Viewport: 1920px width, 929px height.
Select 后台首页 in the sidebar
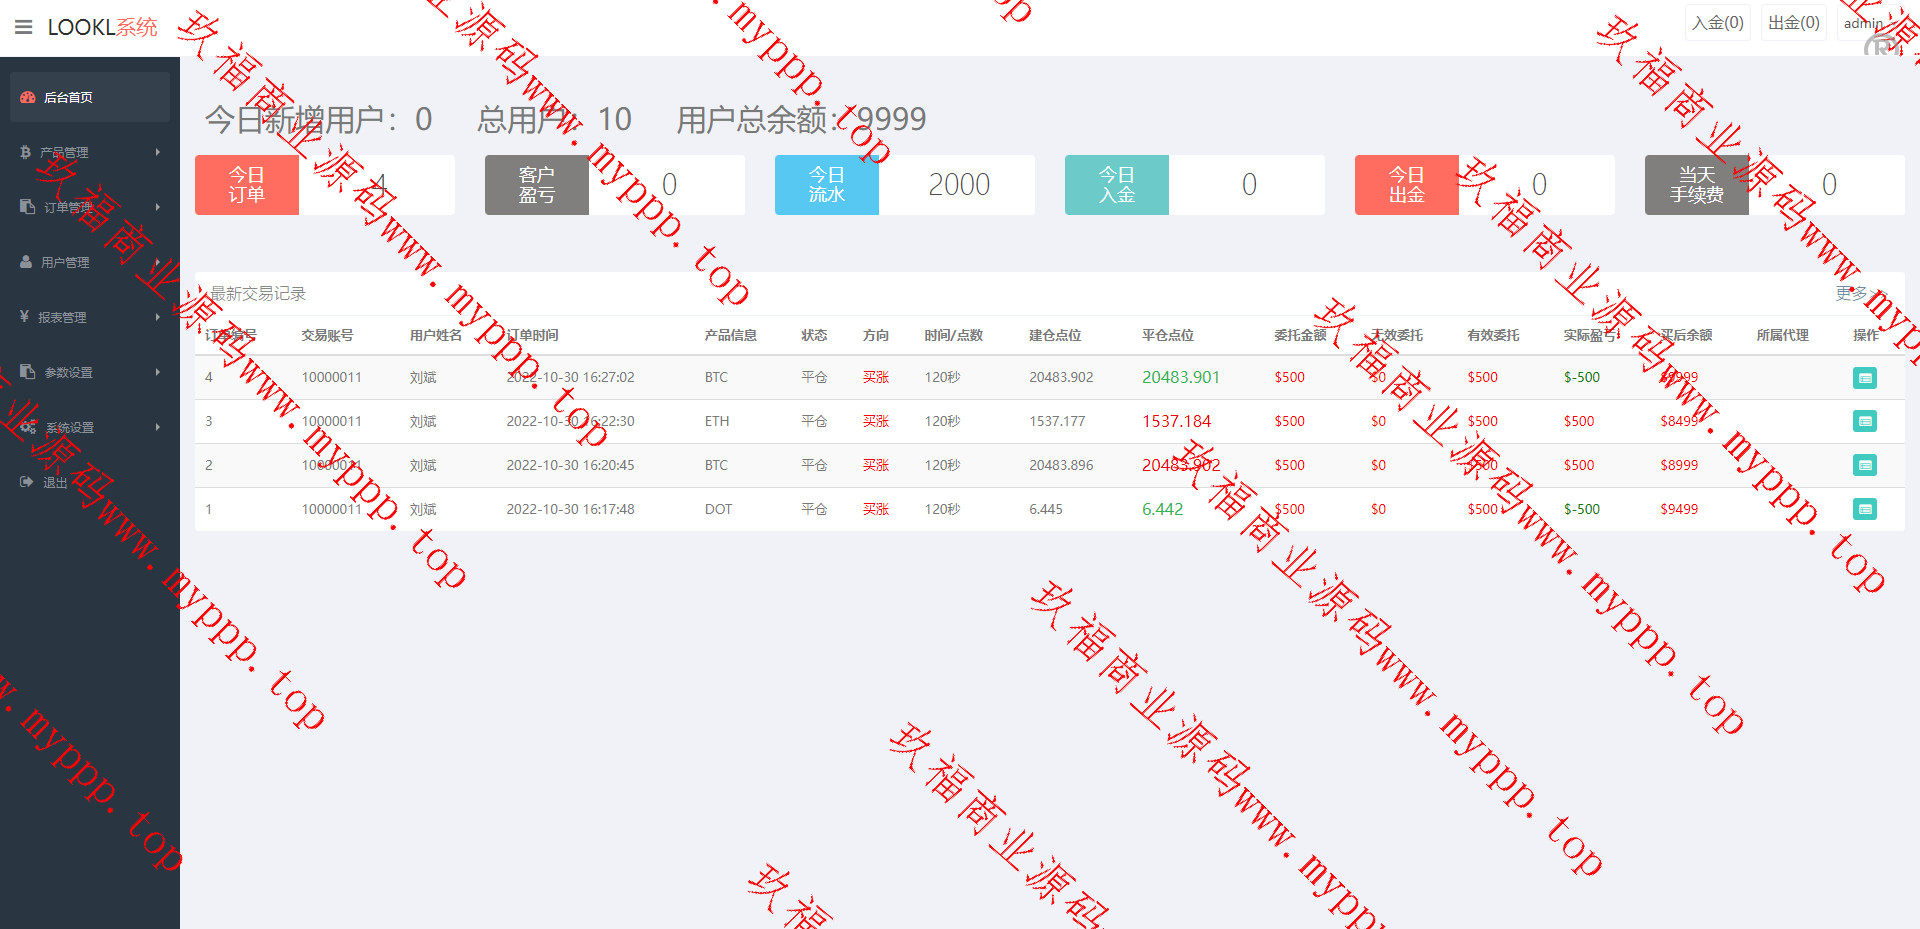[68, 97]
